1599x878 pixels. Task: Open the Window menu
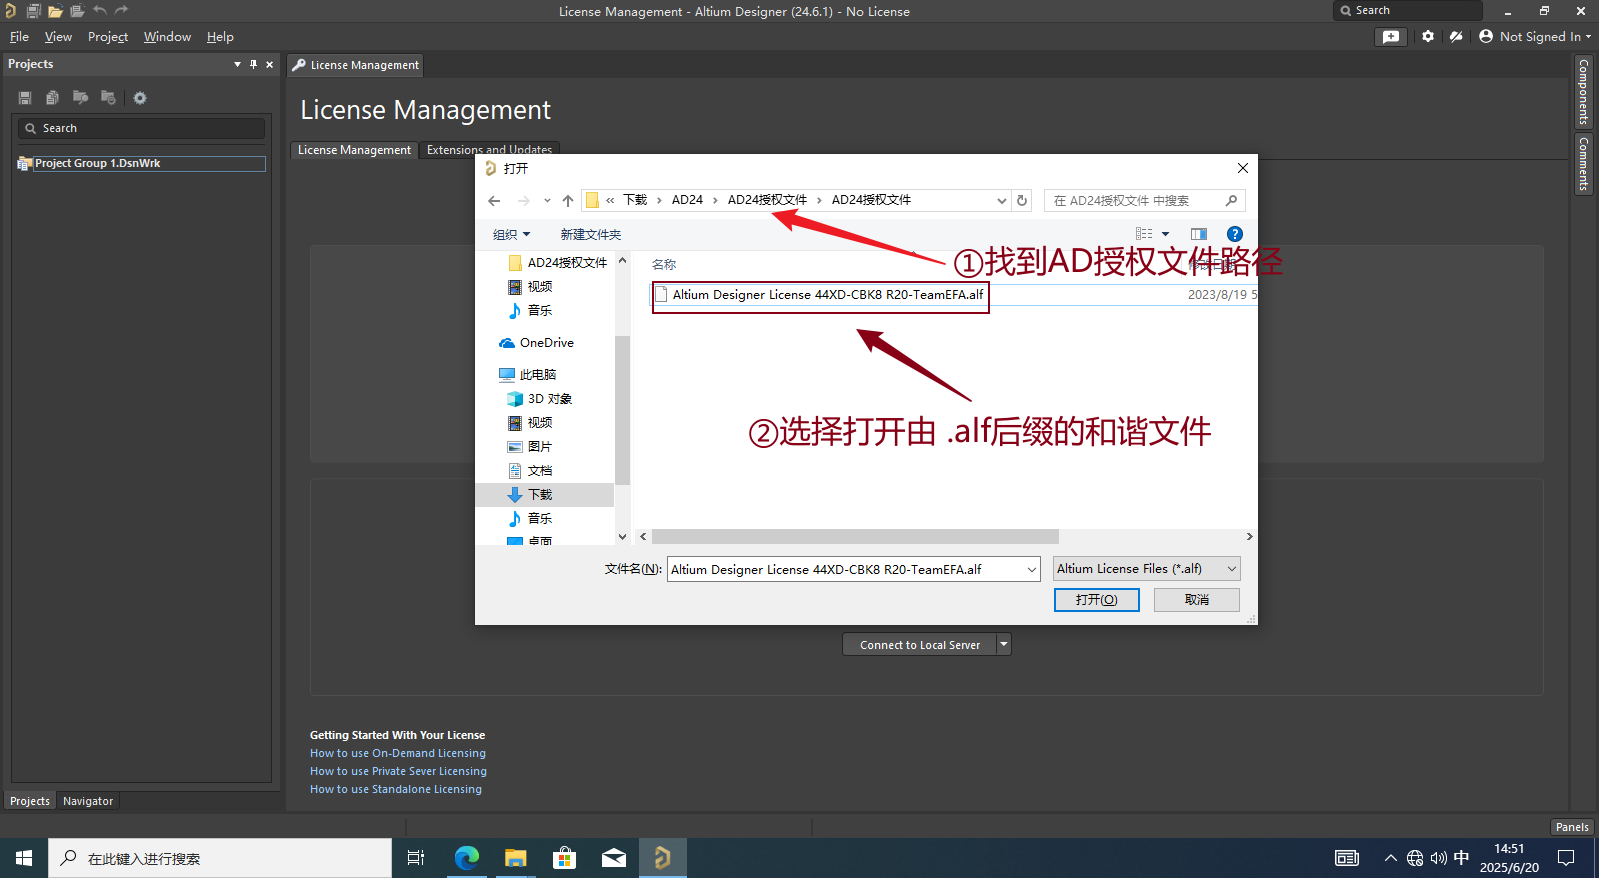click(167, 37)
